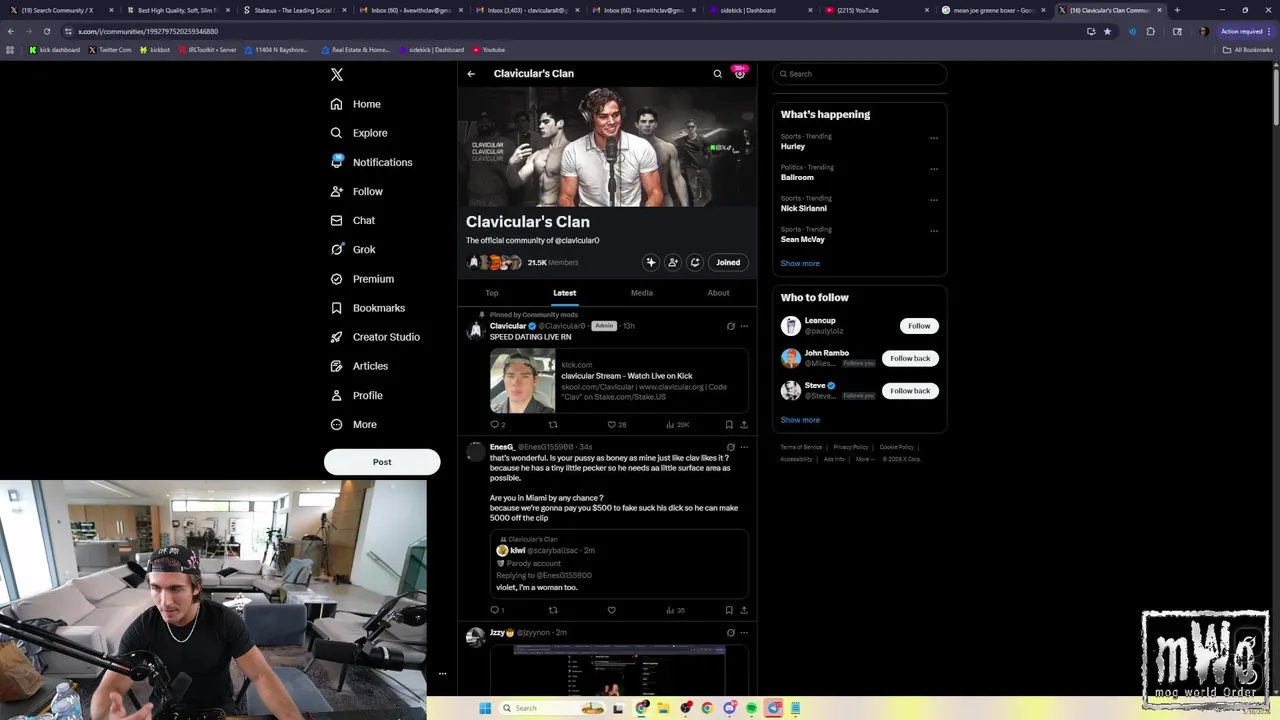Open Grok from the sidebar
The width and height of the screenshot is (1280, 720).
[353, 249]
